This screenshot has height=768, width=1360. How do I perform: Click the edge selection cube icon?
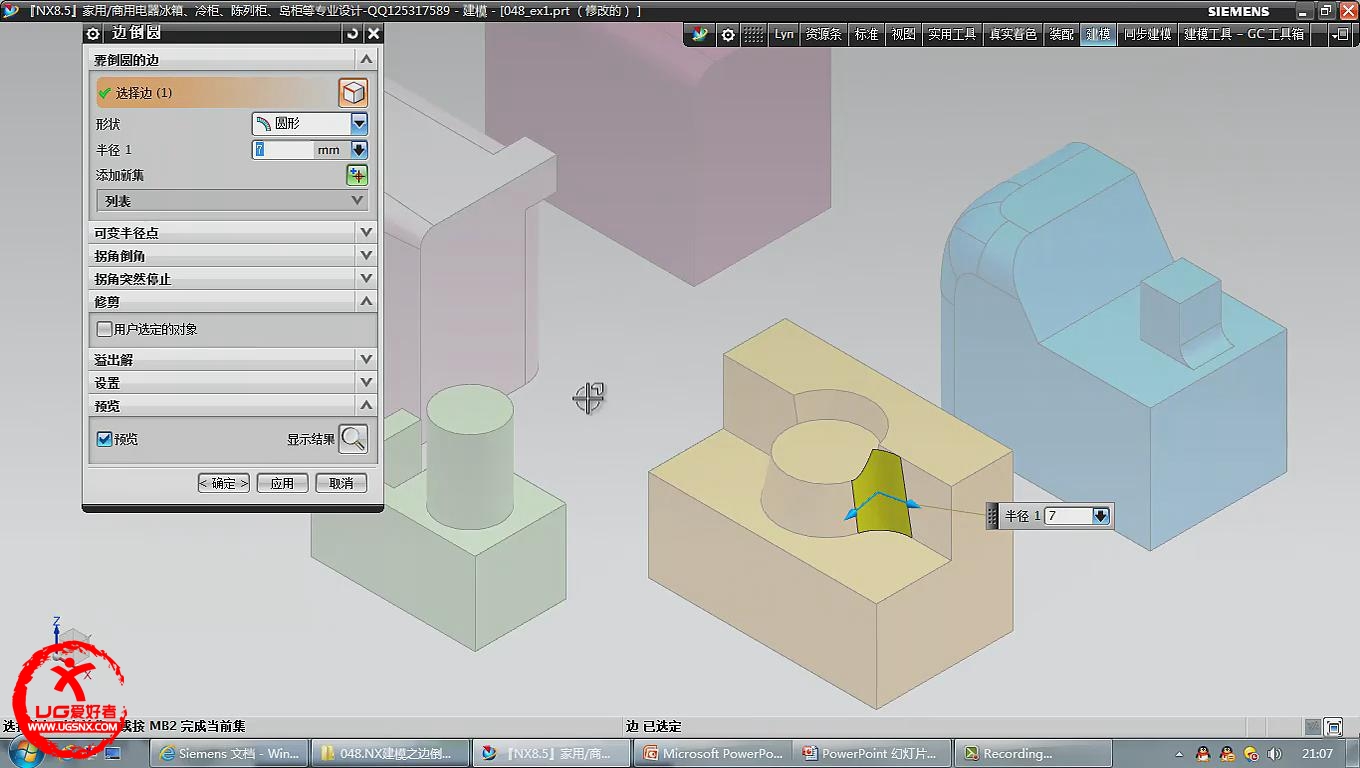[353, 93]
